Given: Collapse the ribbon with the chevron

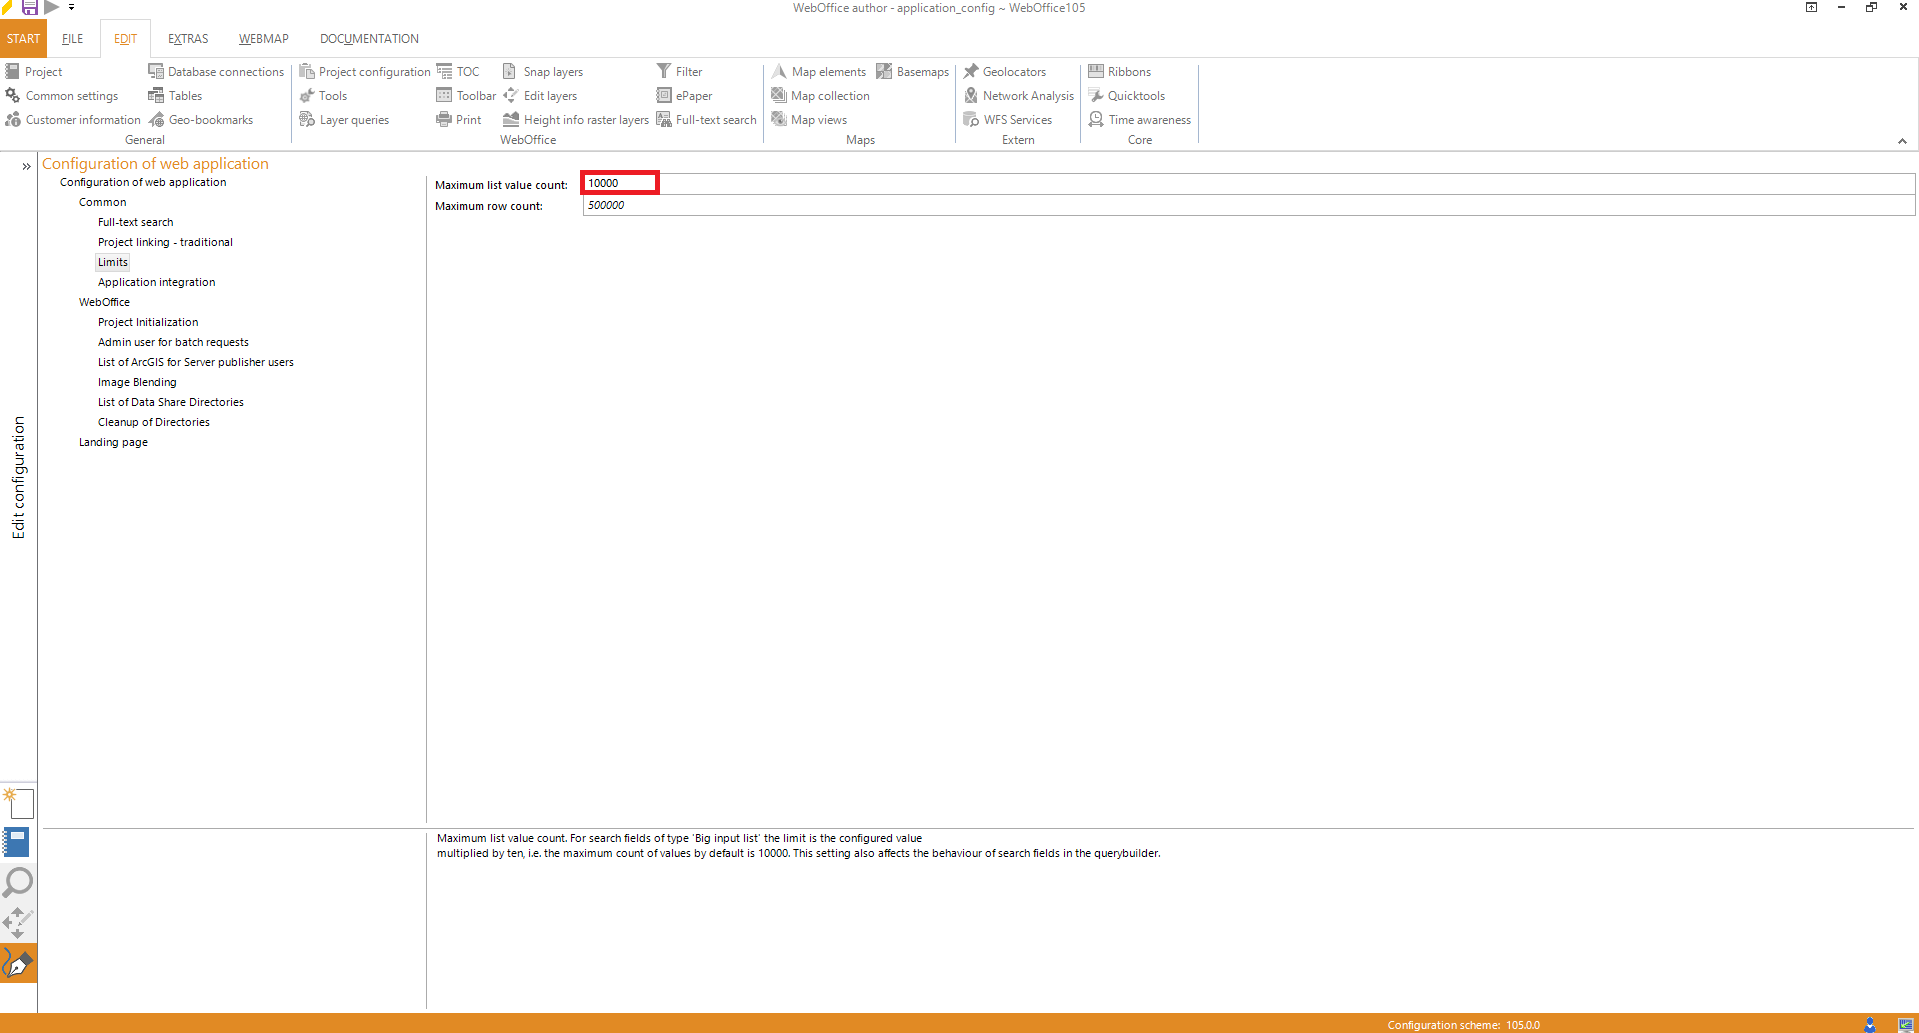Looking at the screenshot, I should point(1902,141).
